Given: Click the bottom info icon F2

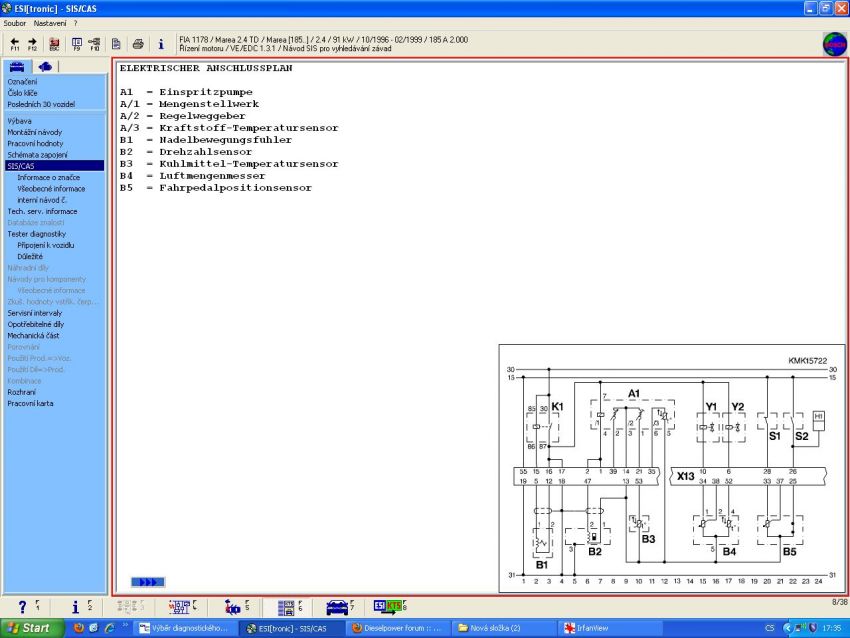Looking at the screenshot, I should 75,607.
